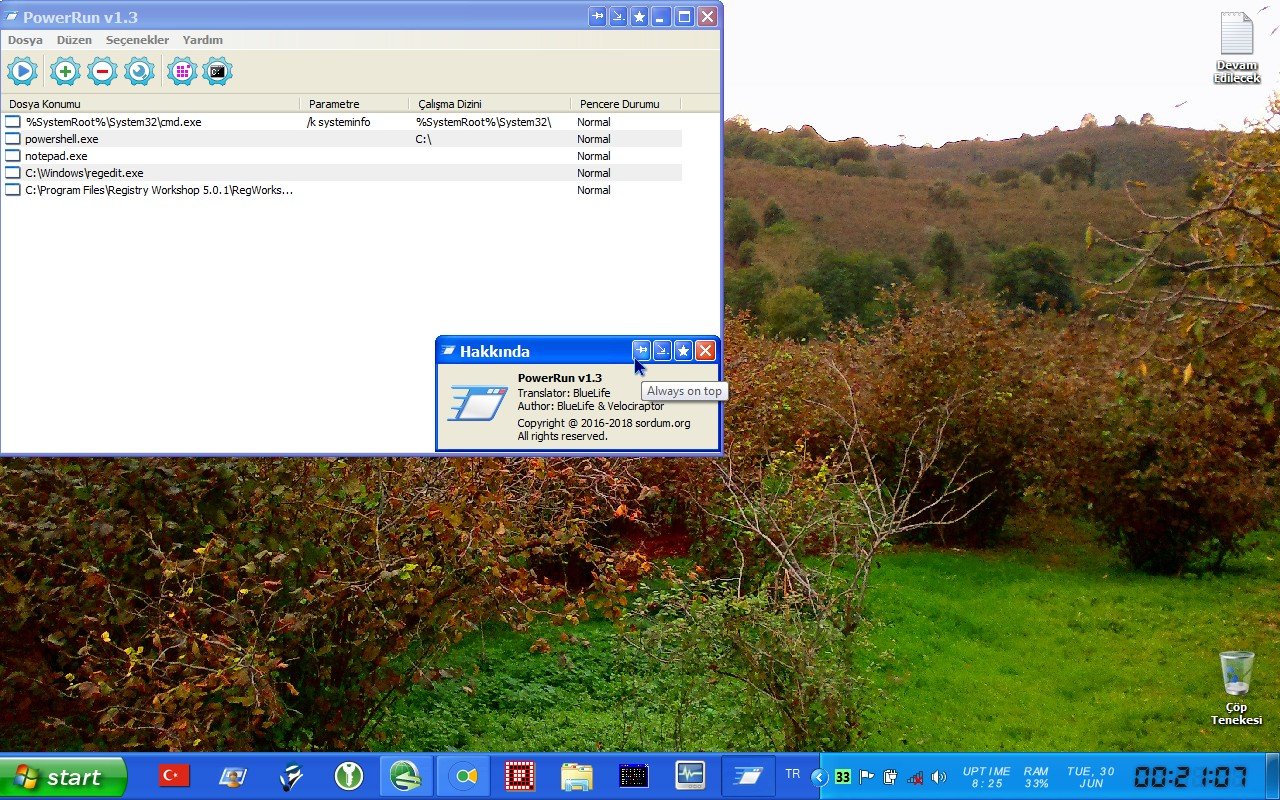Viewport: 1280px width, 800px height.
Task: Toggle Always on top in the Hakkında dialog
Action: 641,350
